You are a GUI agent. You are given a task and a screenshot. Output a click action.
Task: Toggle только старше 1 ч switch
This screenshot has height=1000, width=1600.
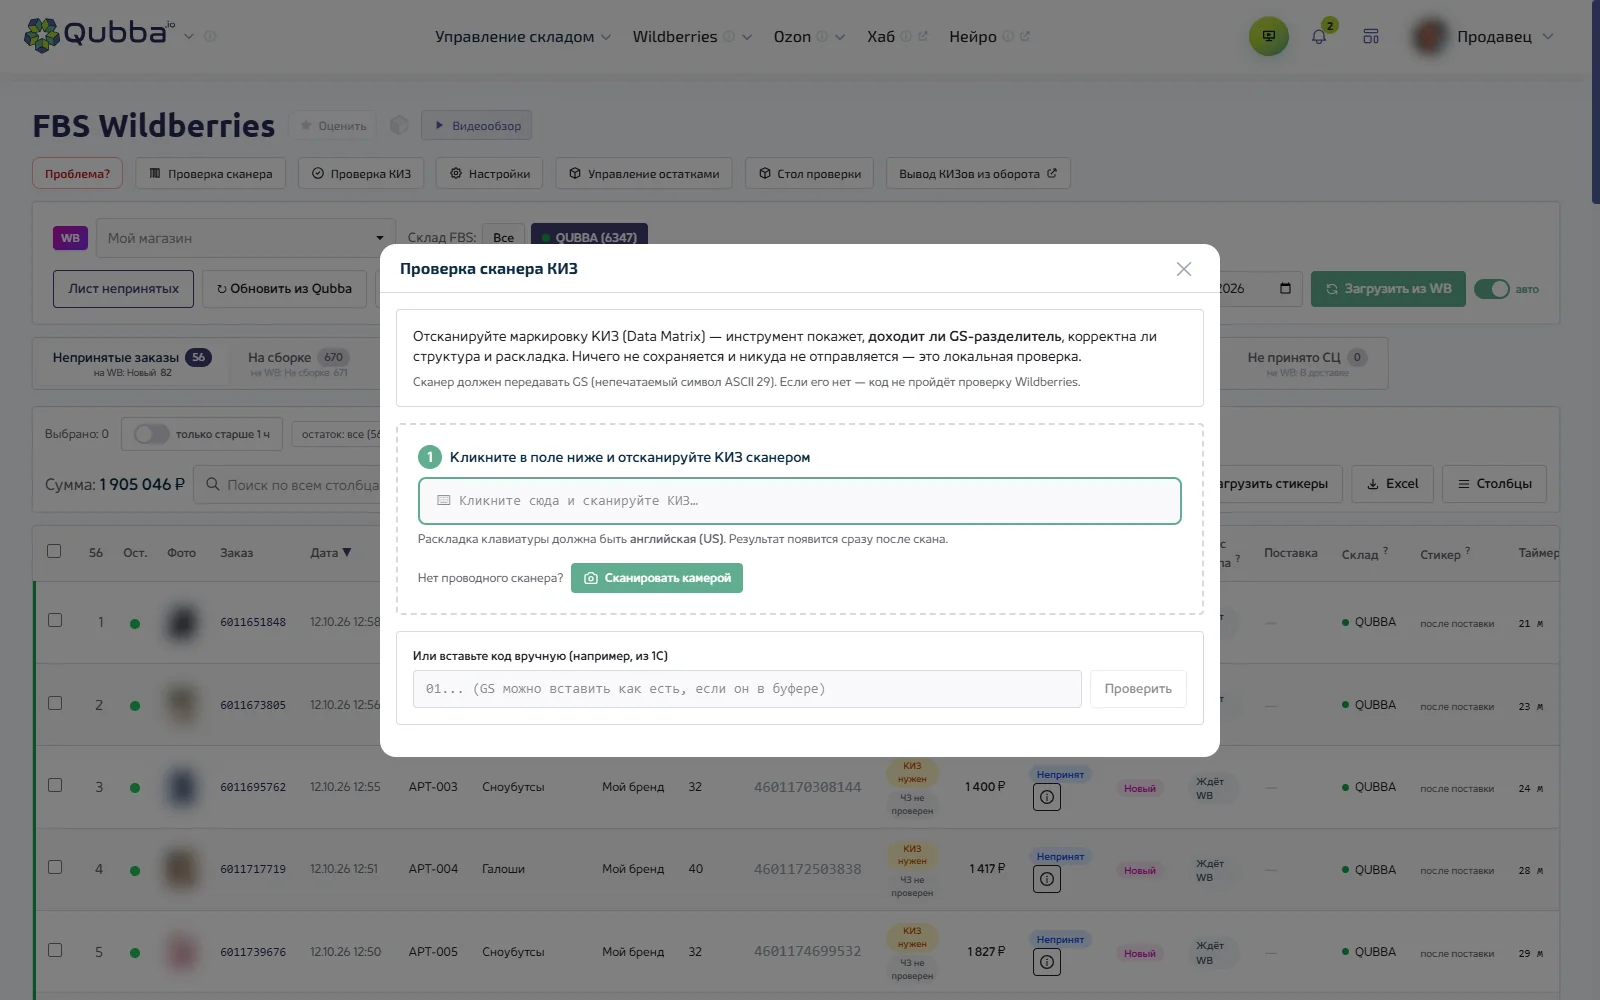pyautogui.click(x=152, y=434)
